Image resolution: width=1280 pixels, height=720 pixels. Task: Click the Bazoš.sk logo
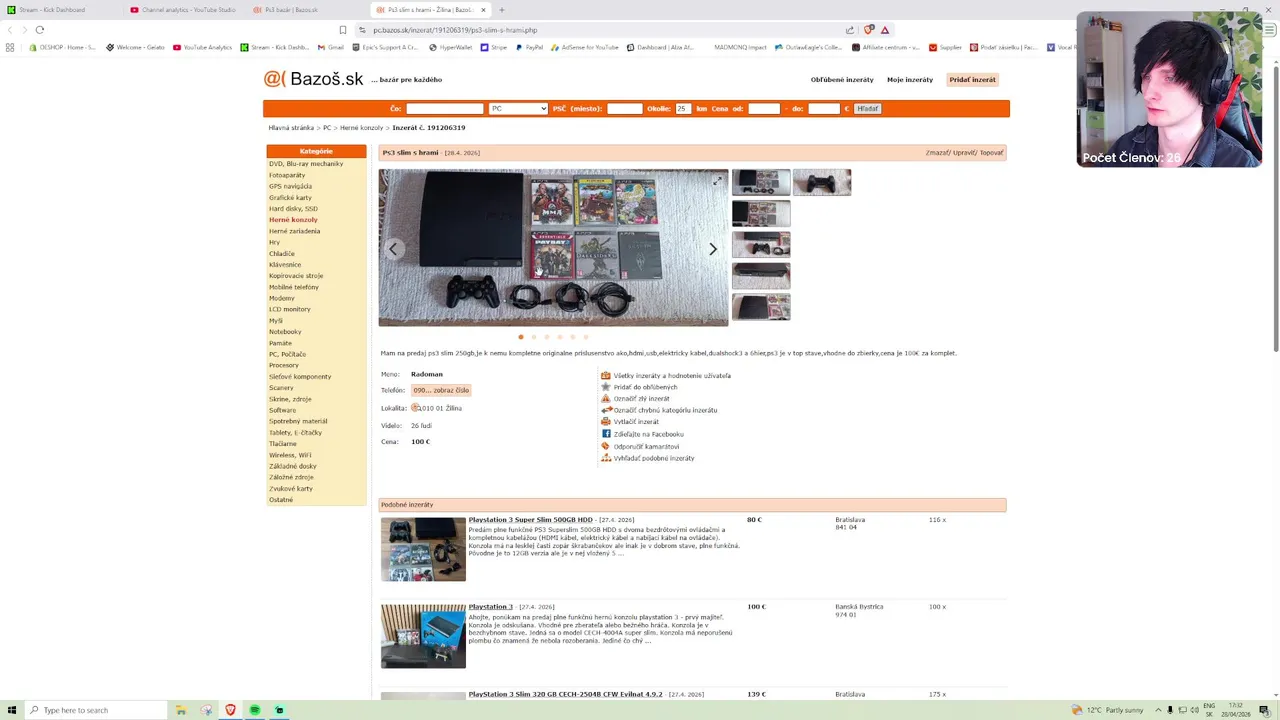point(313,79)
